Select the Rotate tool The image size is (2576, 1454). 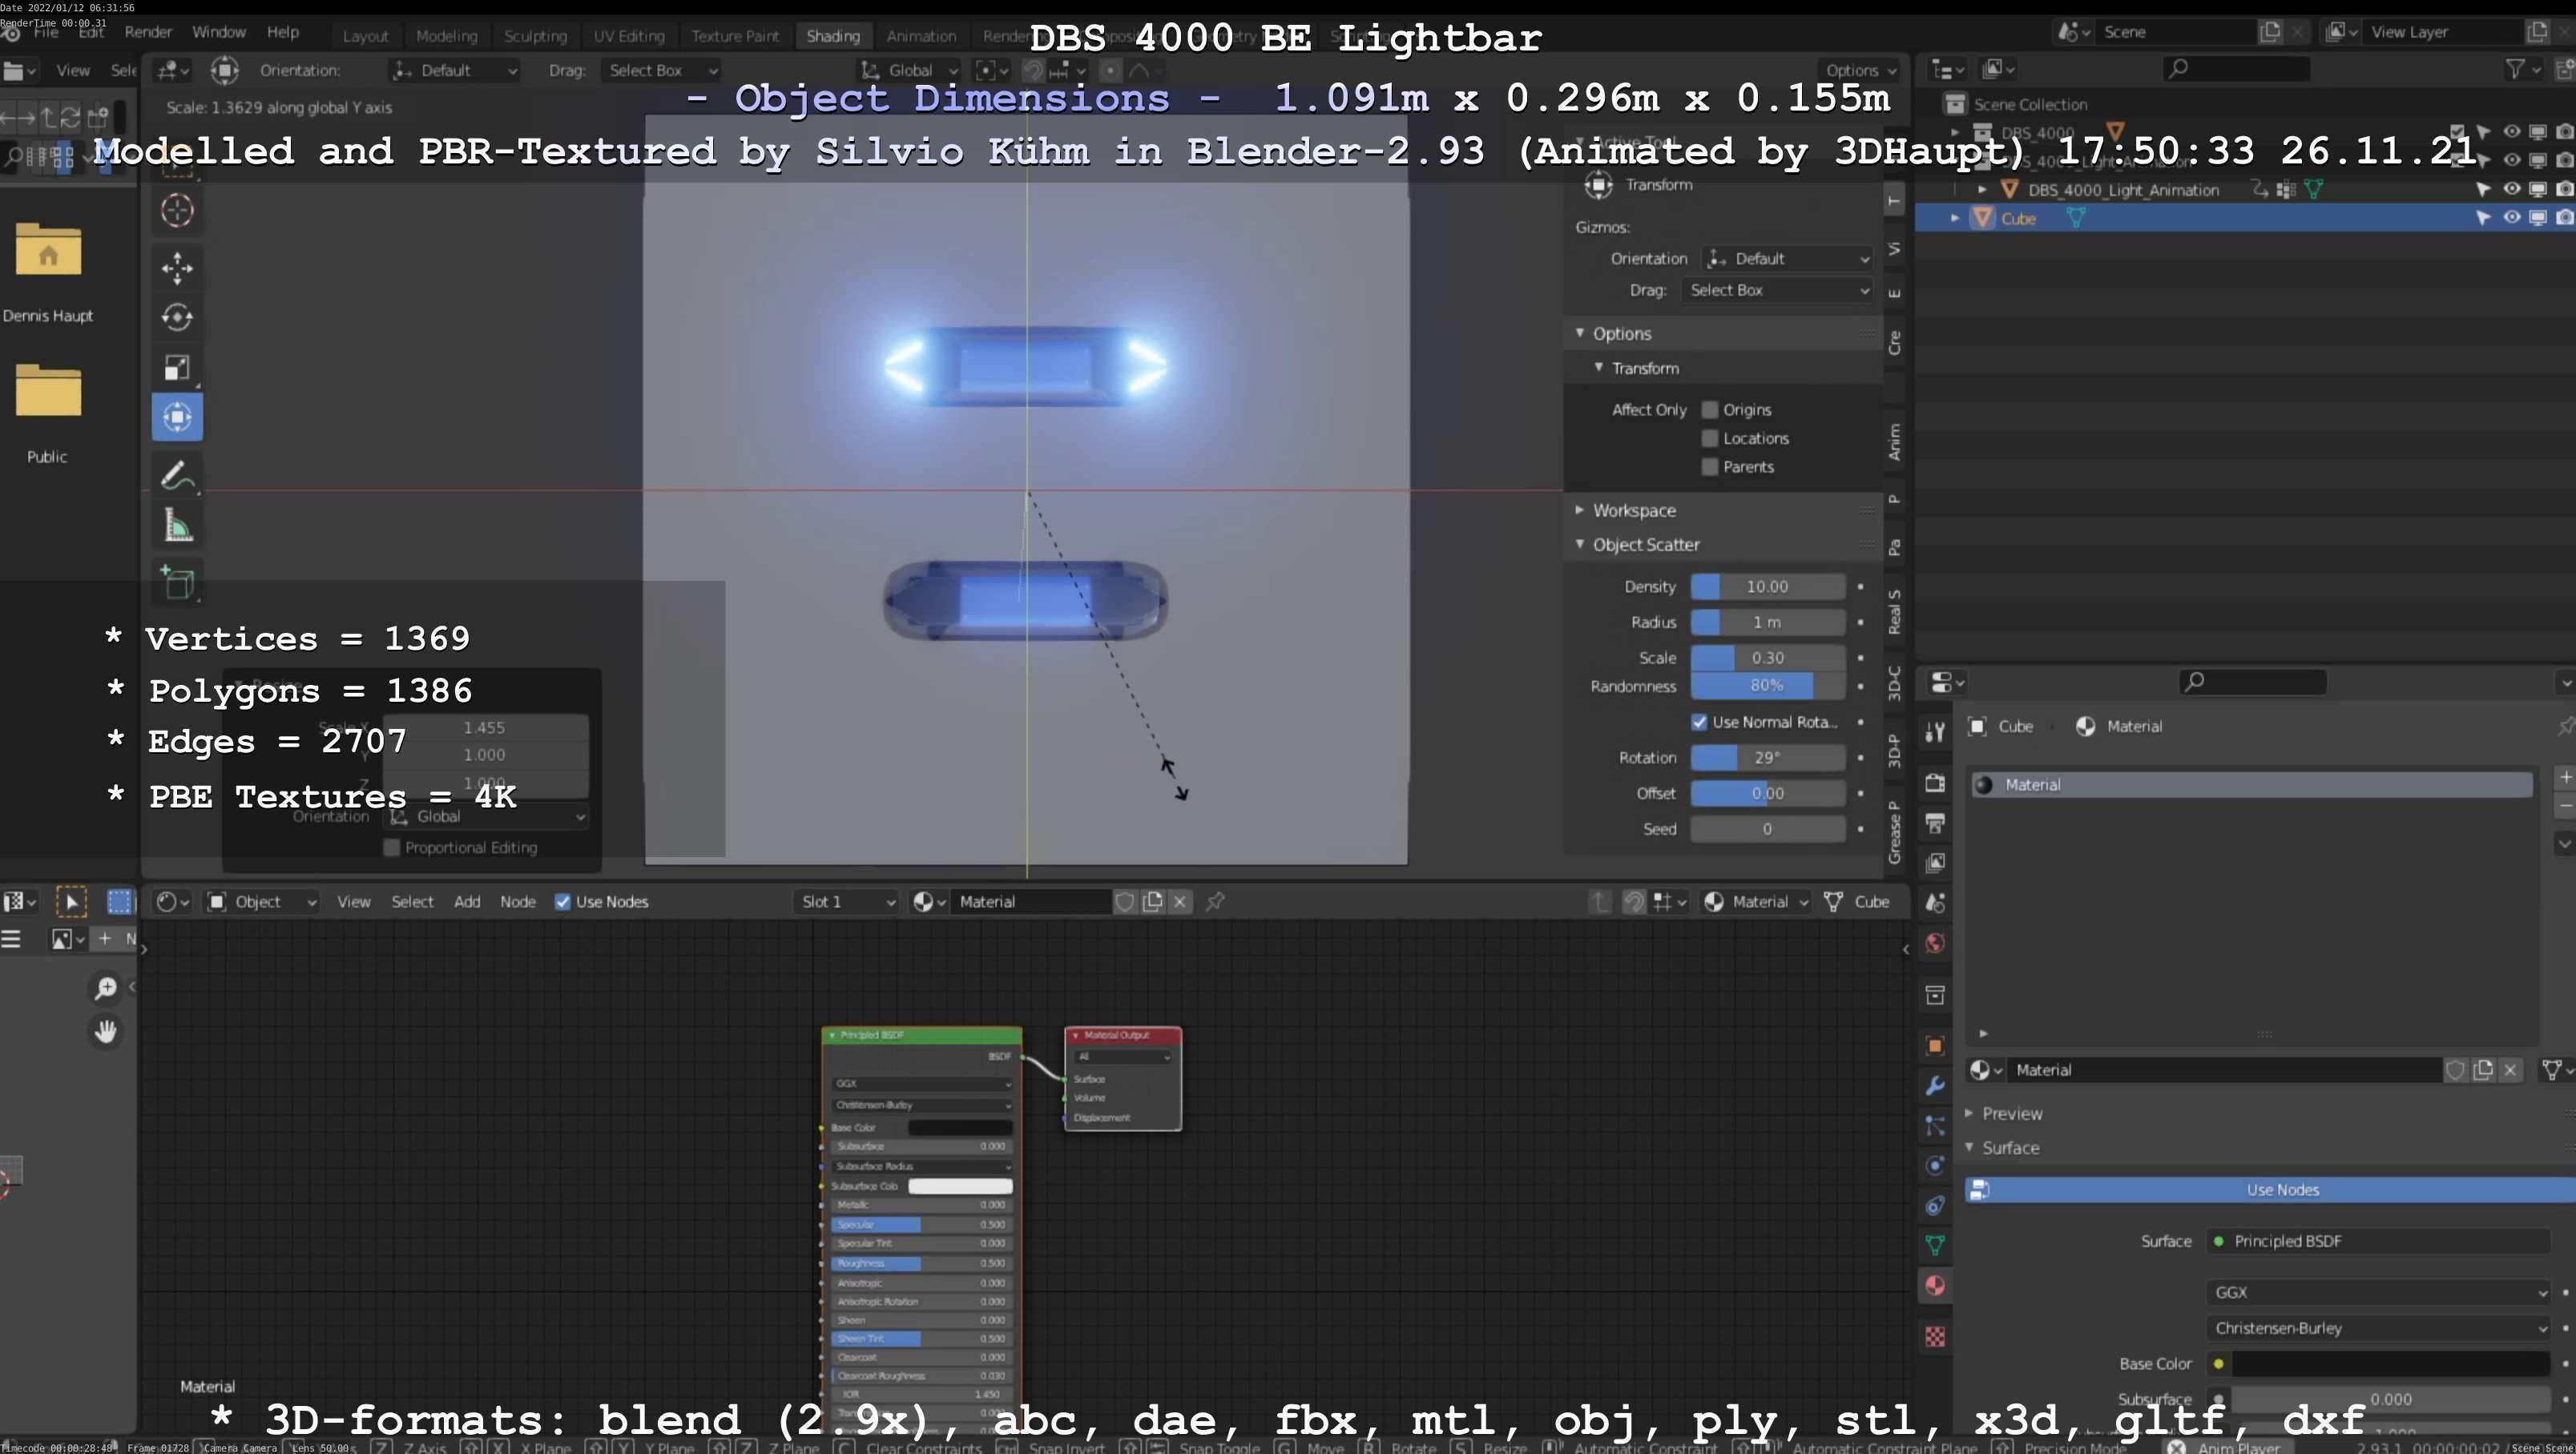(177, 317)
